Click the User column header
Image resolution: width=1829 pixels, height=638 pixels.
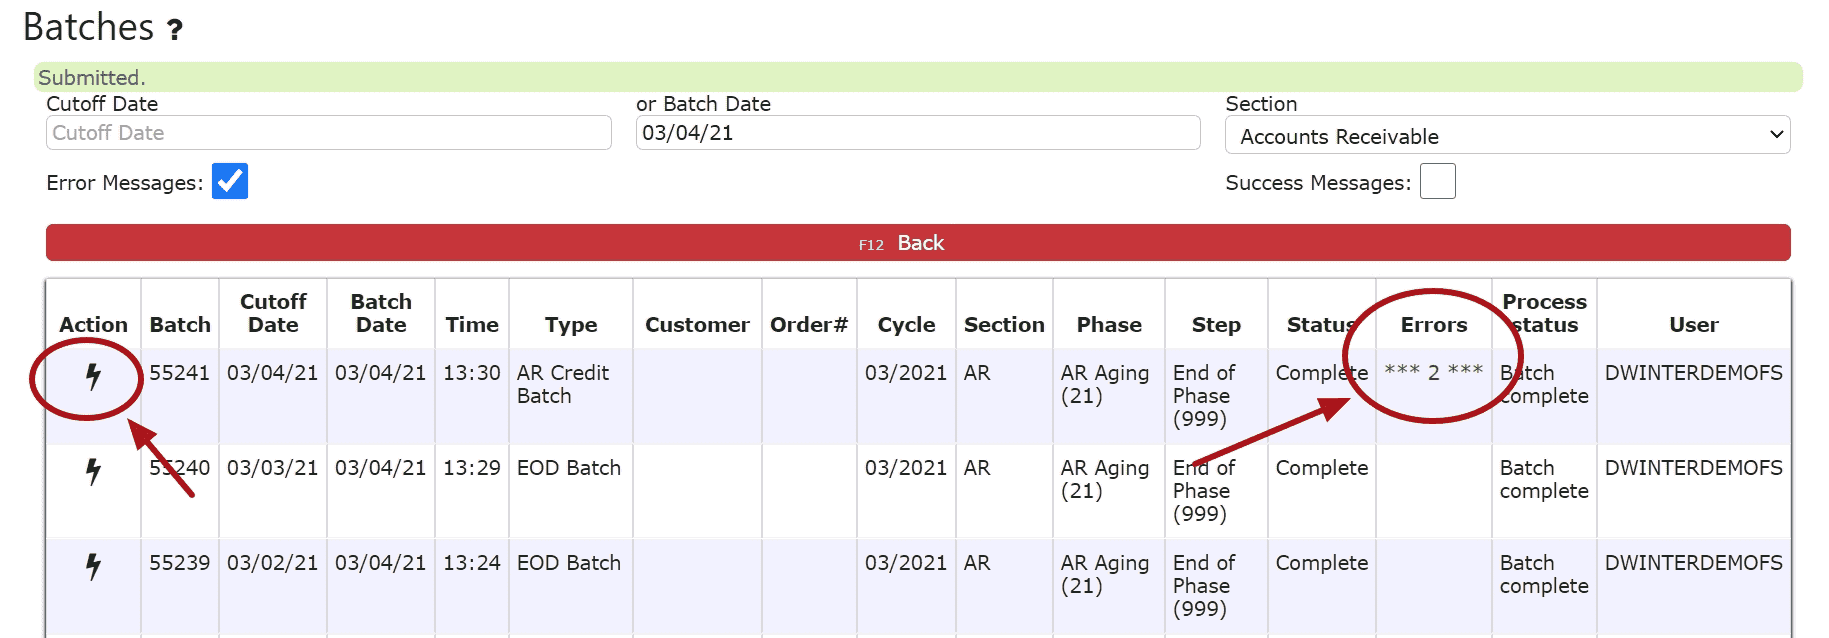pos(1694,325)
